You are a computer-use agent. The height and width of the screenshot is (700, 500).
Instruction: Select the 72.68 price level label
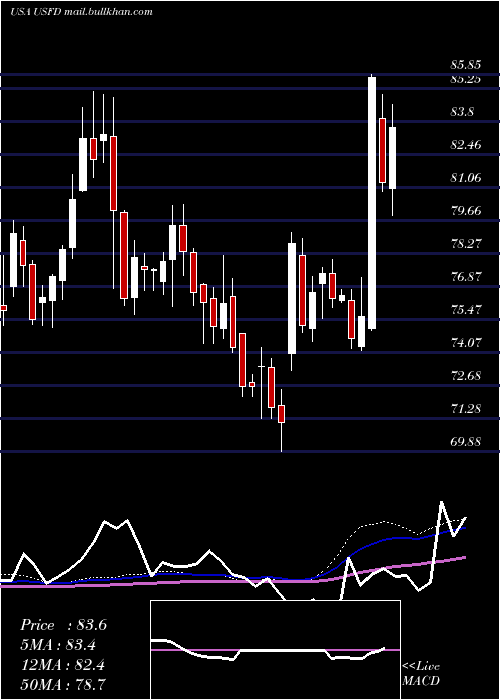tap(466, 375)
